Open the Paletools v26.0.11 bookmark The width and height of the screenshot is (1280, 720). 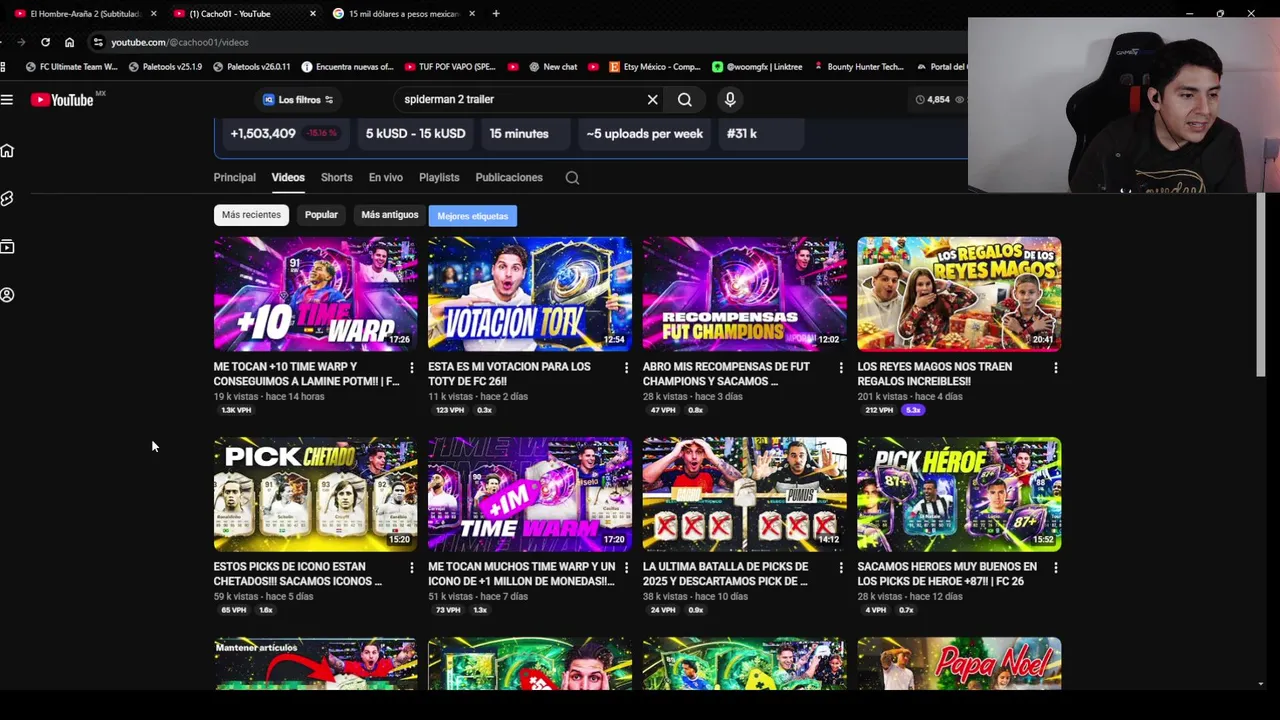click(251, 67)
